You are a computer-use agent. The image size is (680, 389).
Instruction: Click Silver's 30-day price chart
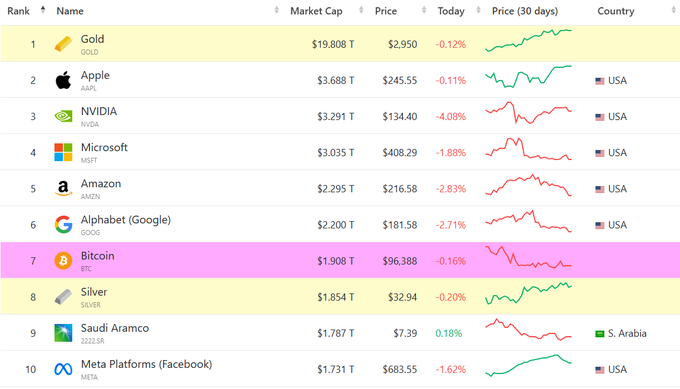tap(528, 294)
